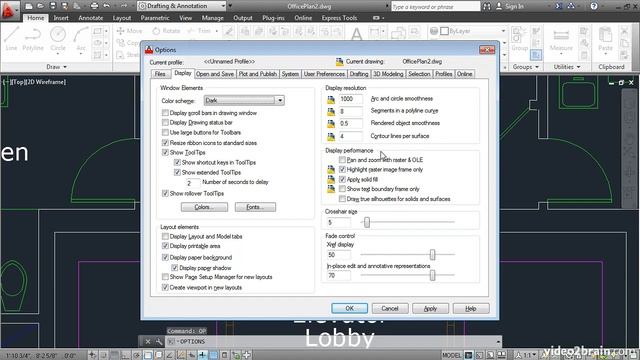The image size is (640, 360).
Task: Open the Circle tool dropdown arrow
Action: 58,53
